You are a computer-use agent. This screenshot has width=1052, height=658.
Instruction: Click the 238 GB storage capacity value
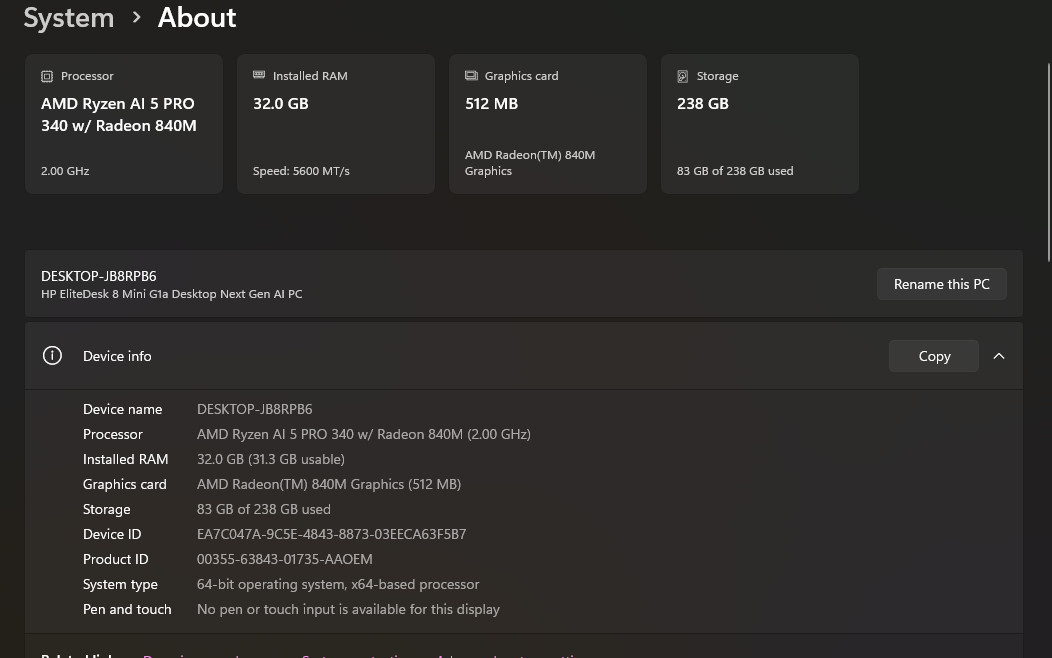pyautogui.click(x=702, y=104)
